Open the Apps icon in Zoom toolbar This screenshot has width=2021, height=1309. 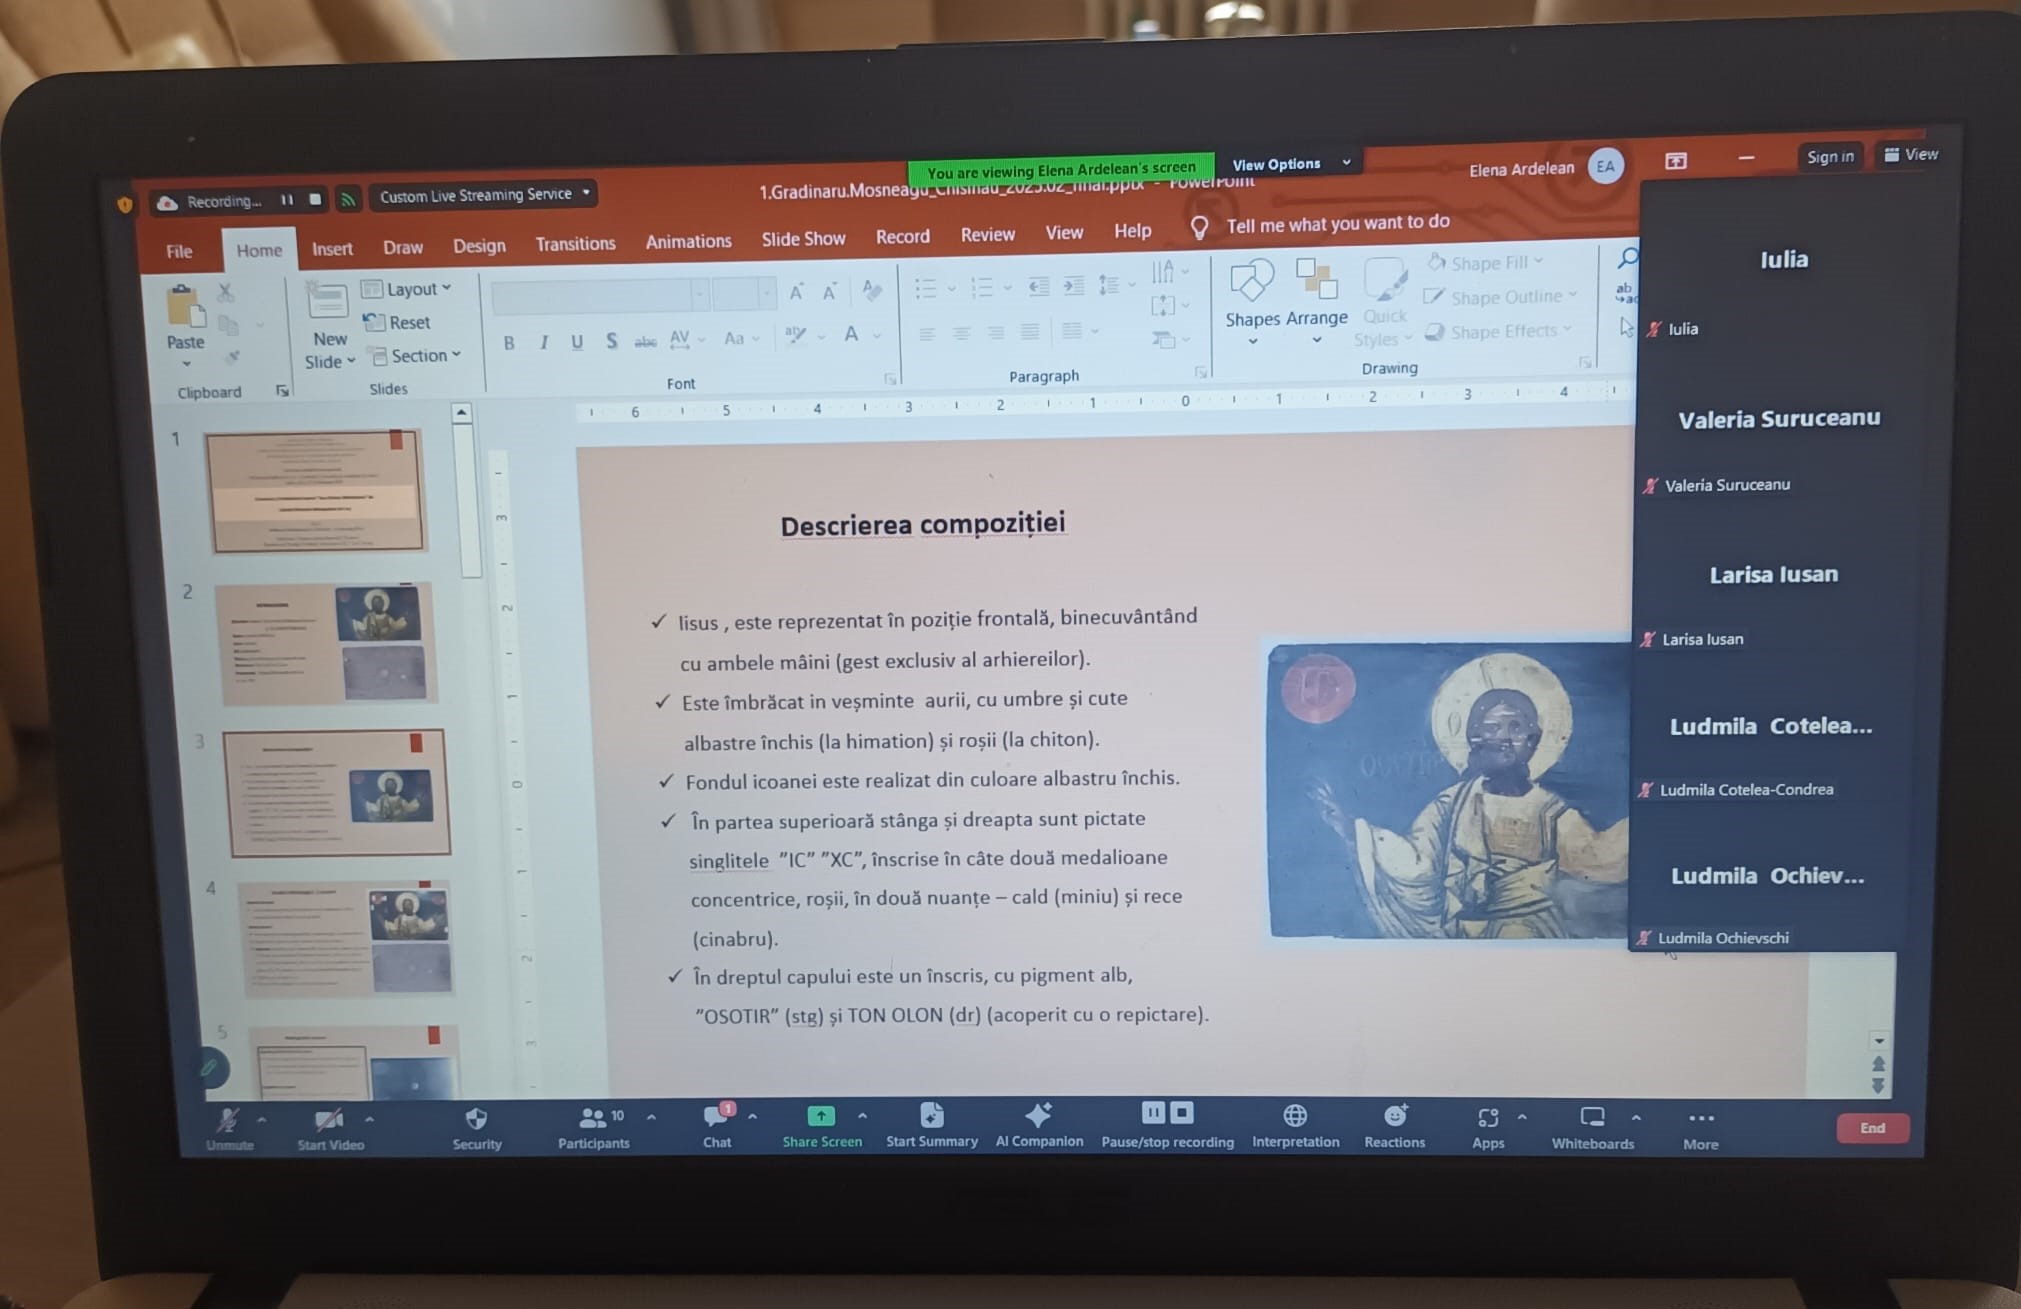coord(1488,1117)
